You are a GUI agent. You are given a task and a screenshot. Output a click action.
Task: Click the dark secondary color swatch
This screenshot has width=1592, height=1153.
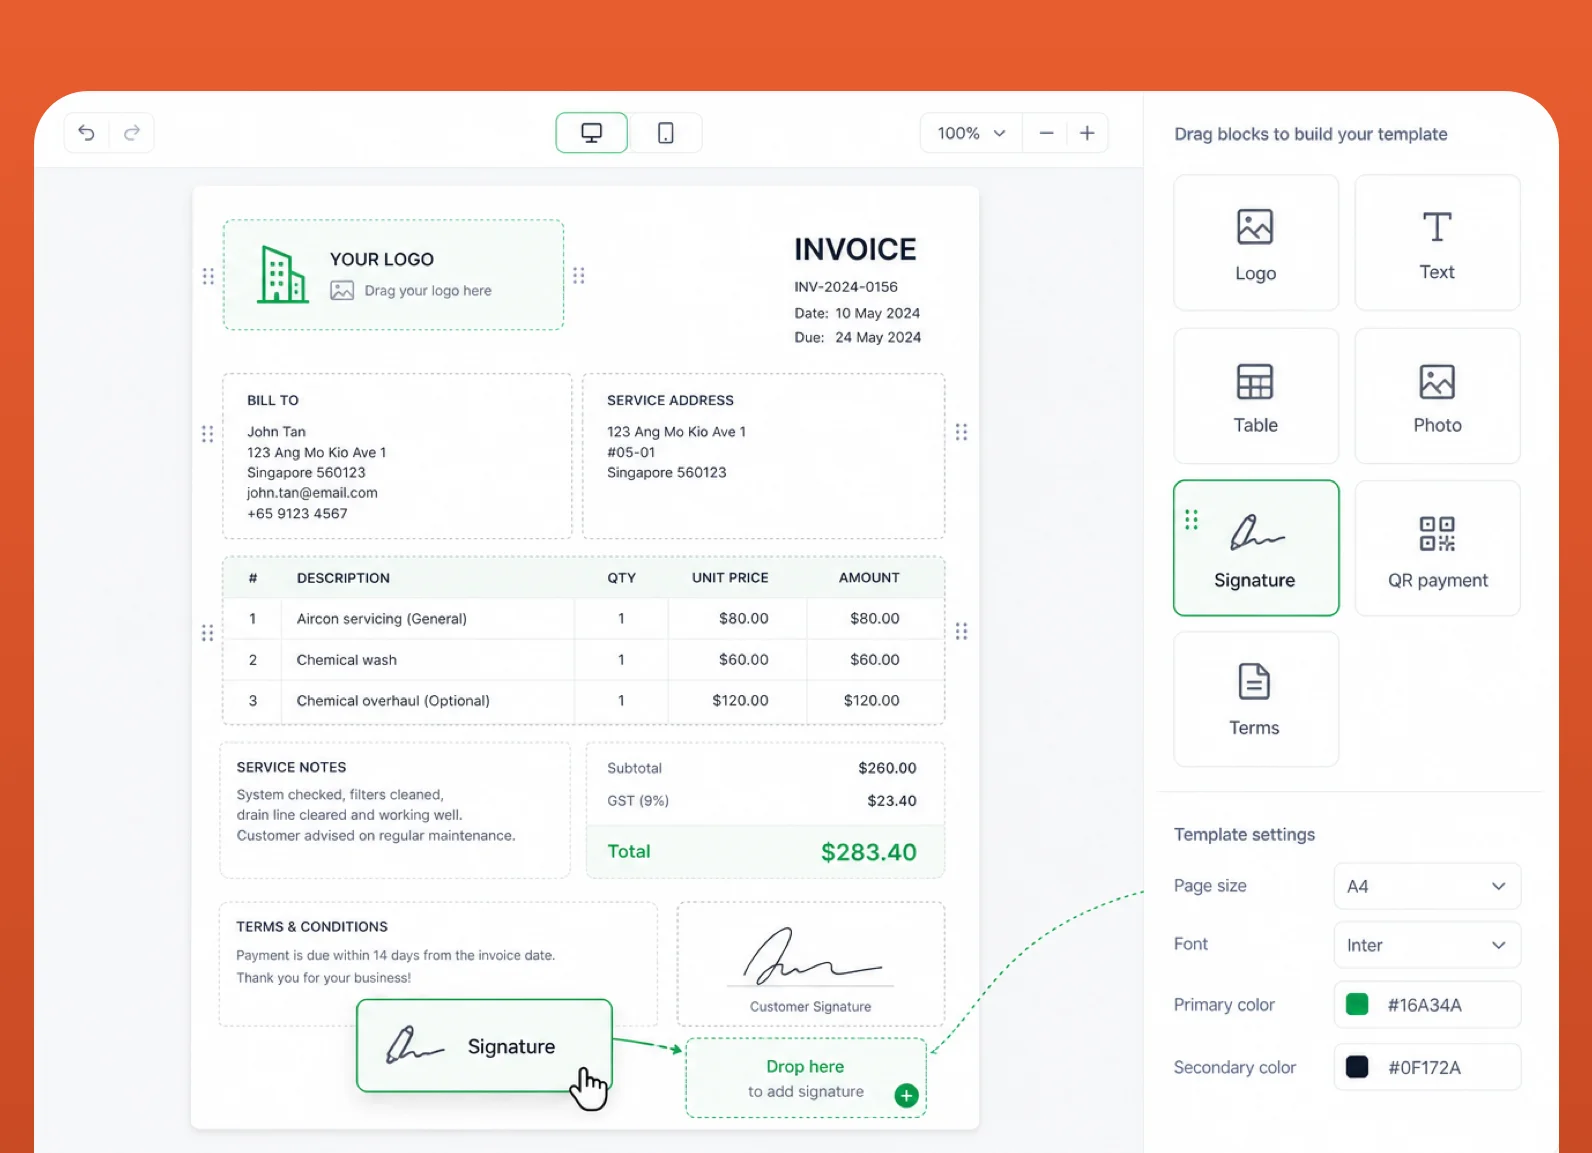[x=1357, y=1067]
